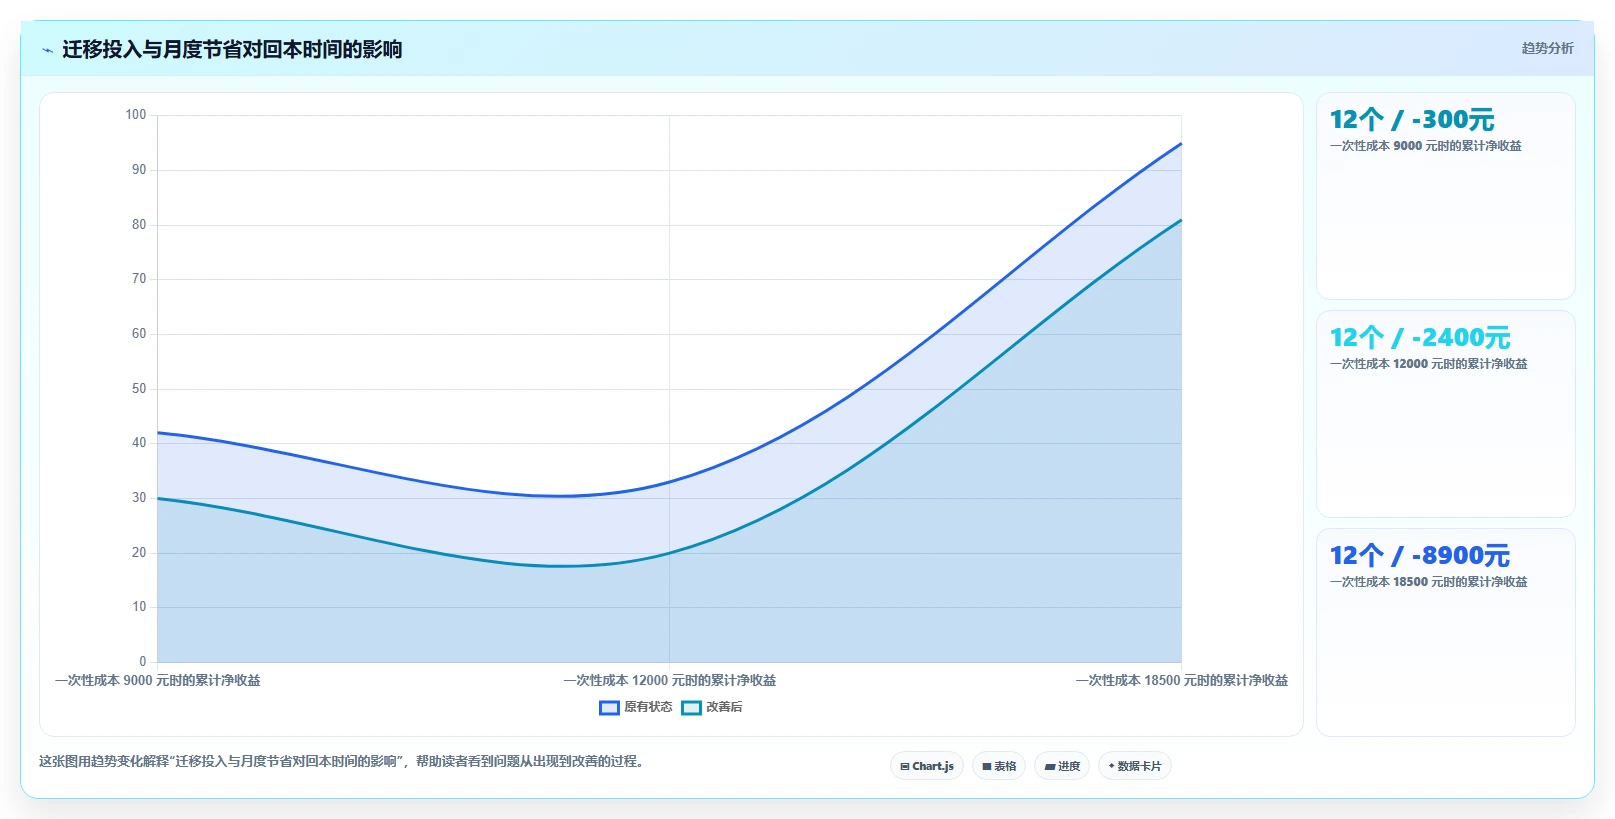Click the card caption 一次性成本 18500 元时的累计净收益

coord(1429,582)
